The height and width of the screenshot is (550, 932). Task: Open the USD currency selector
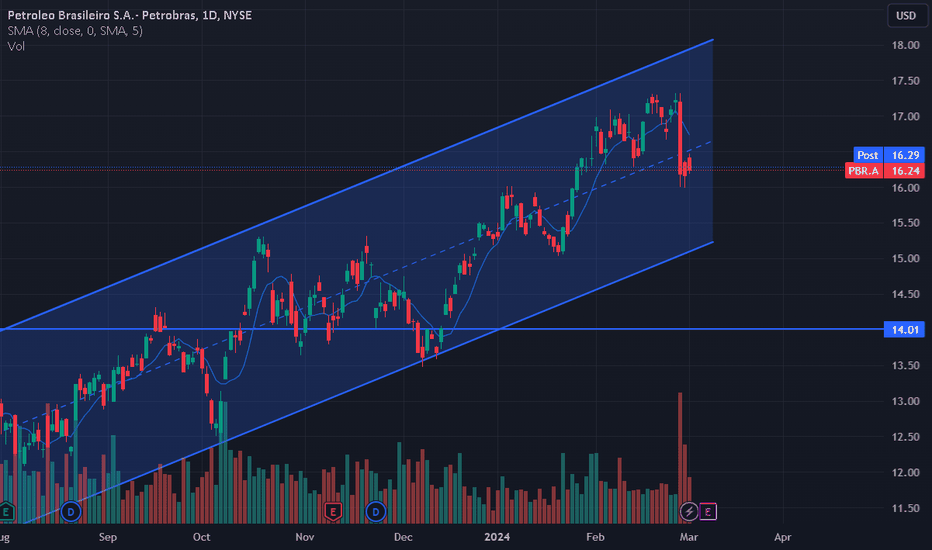(x=906, y=15)
